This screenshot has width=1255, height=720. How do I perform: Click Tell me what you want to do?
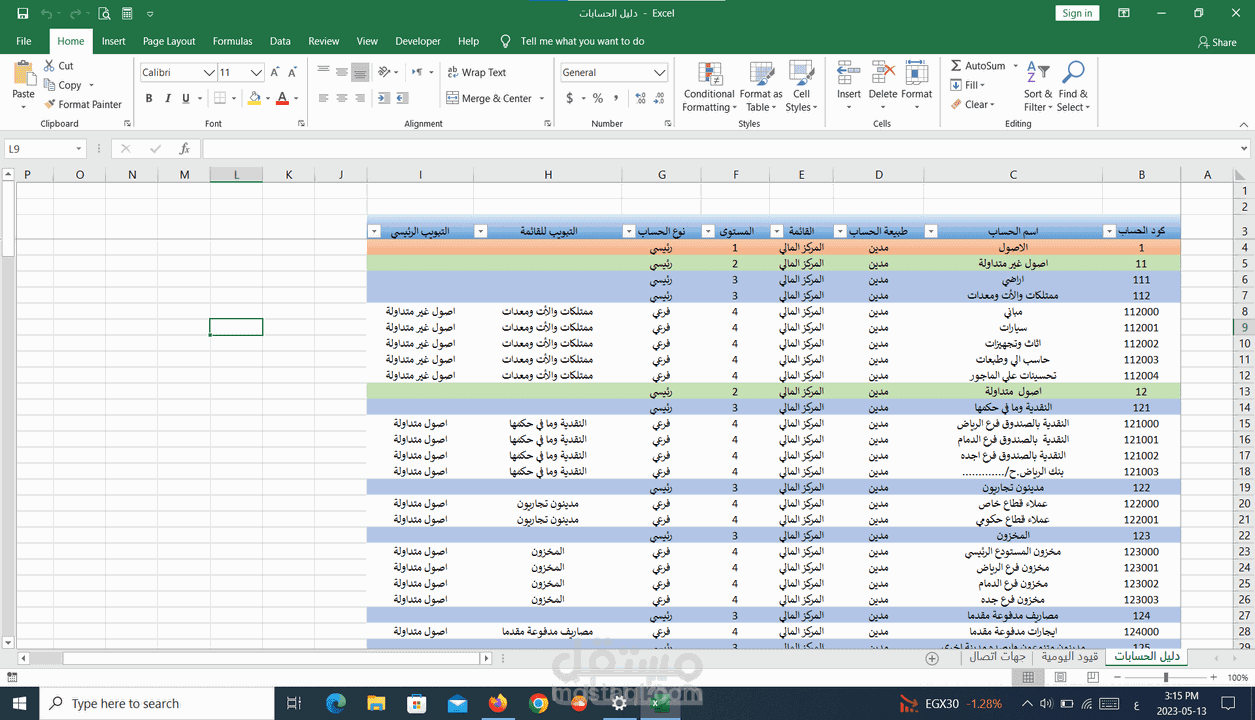click(582, 41)
